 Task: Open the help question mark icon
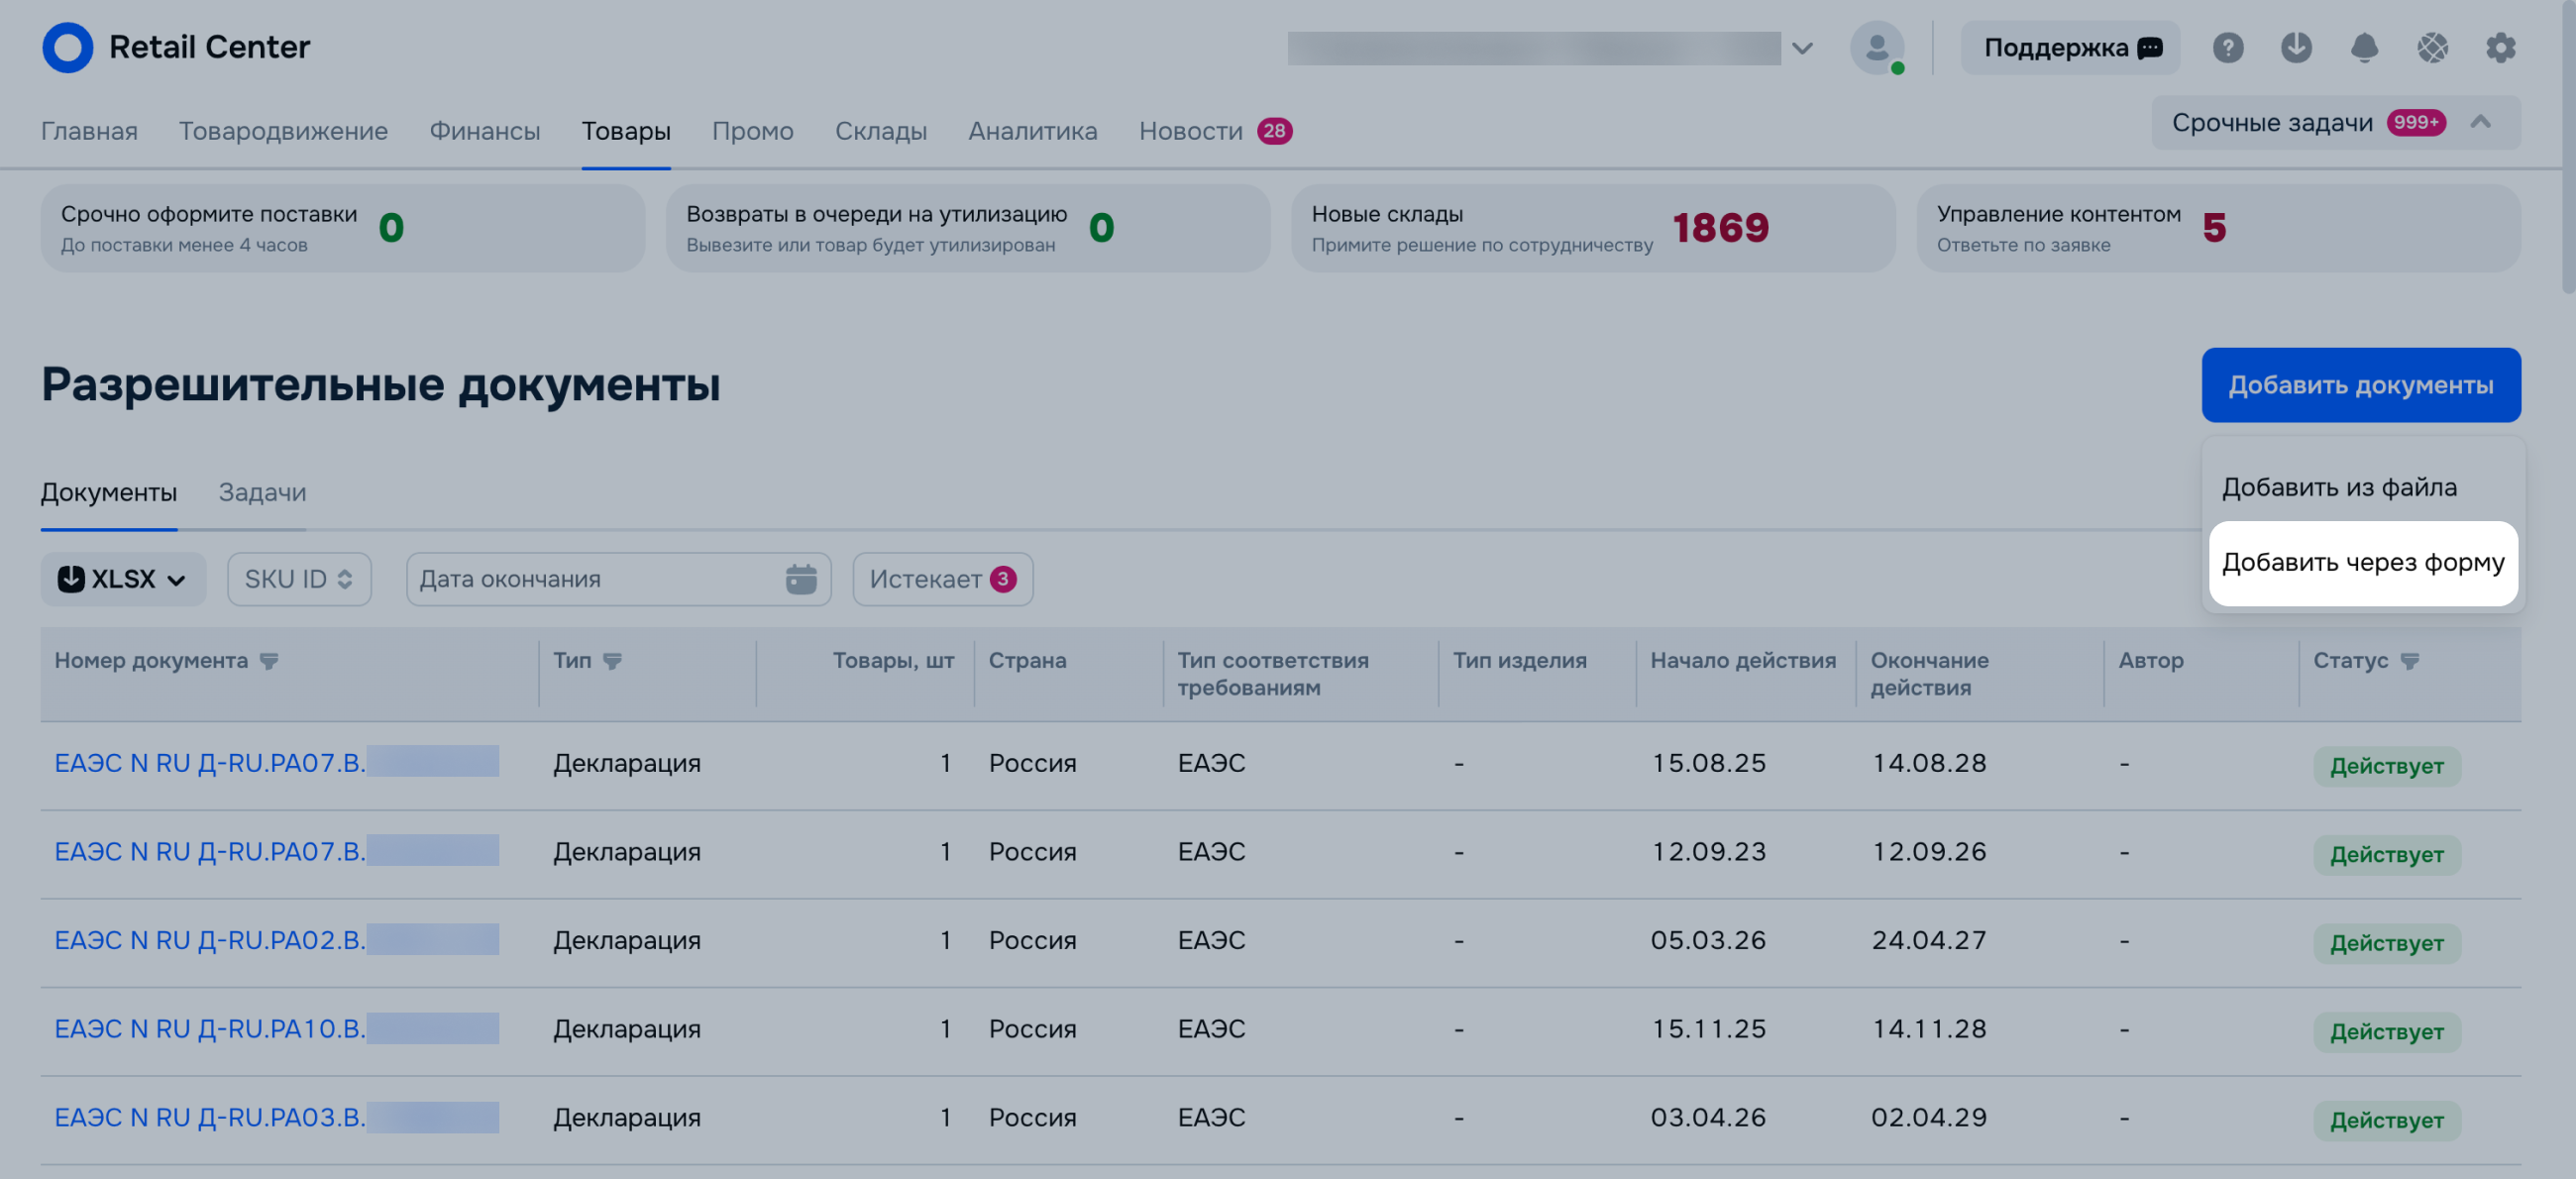coord(2227,47)
